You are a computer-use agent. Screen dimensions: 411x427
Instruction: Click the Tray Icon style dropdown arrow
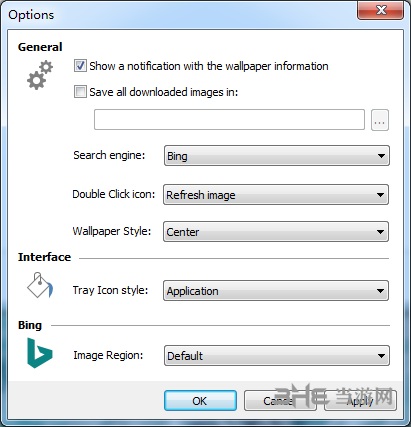tap(380, 291)
